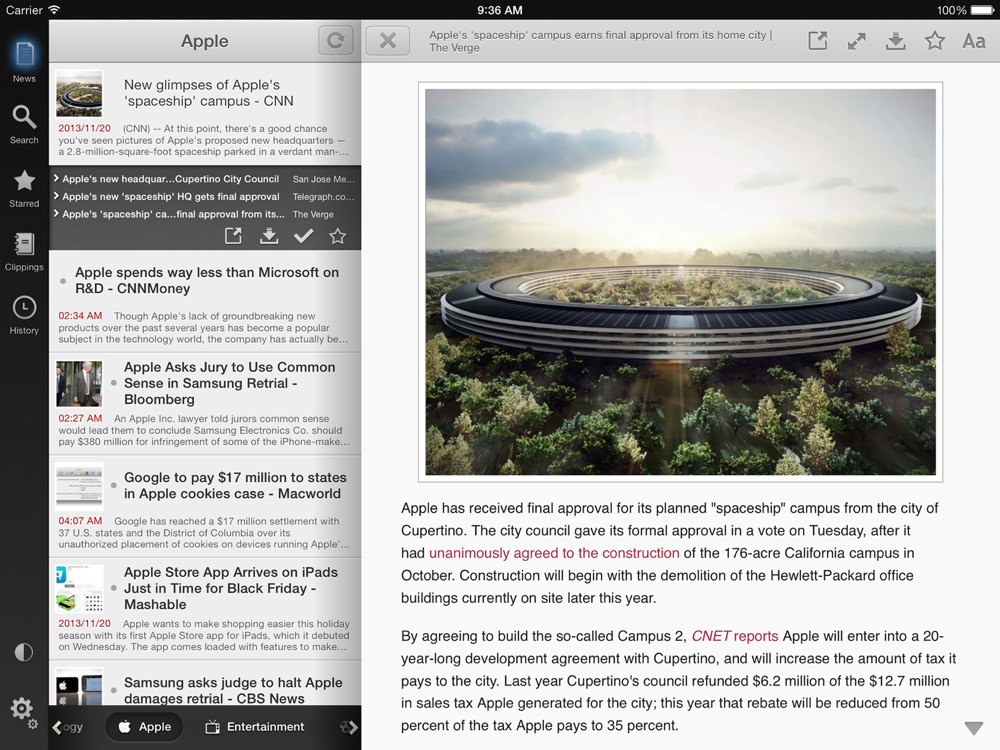Open the News section in the sidebar
1000x750 pixels.
24,62
